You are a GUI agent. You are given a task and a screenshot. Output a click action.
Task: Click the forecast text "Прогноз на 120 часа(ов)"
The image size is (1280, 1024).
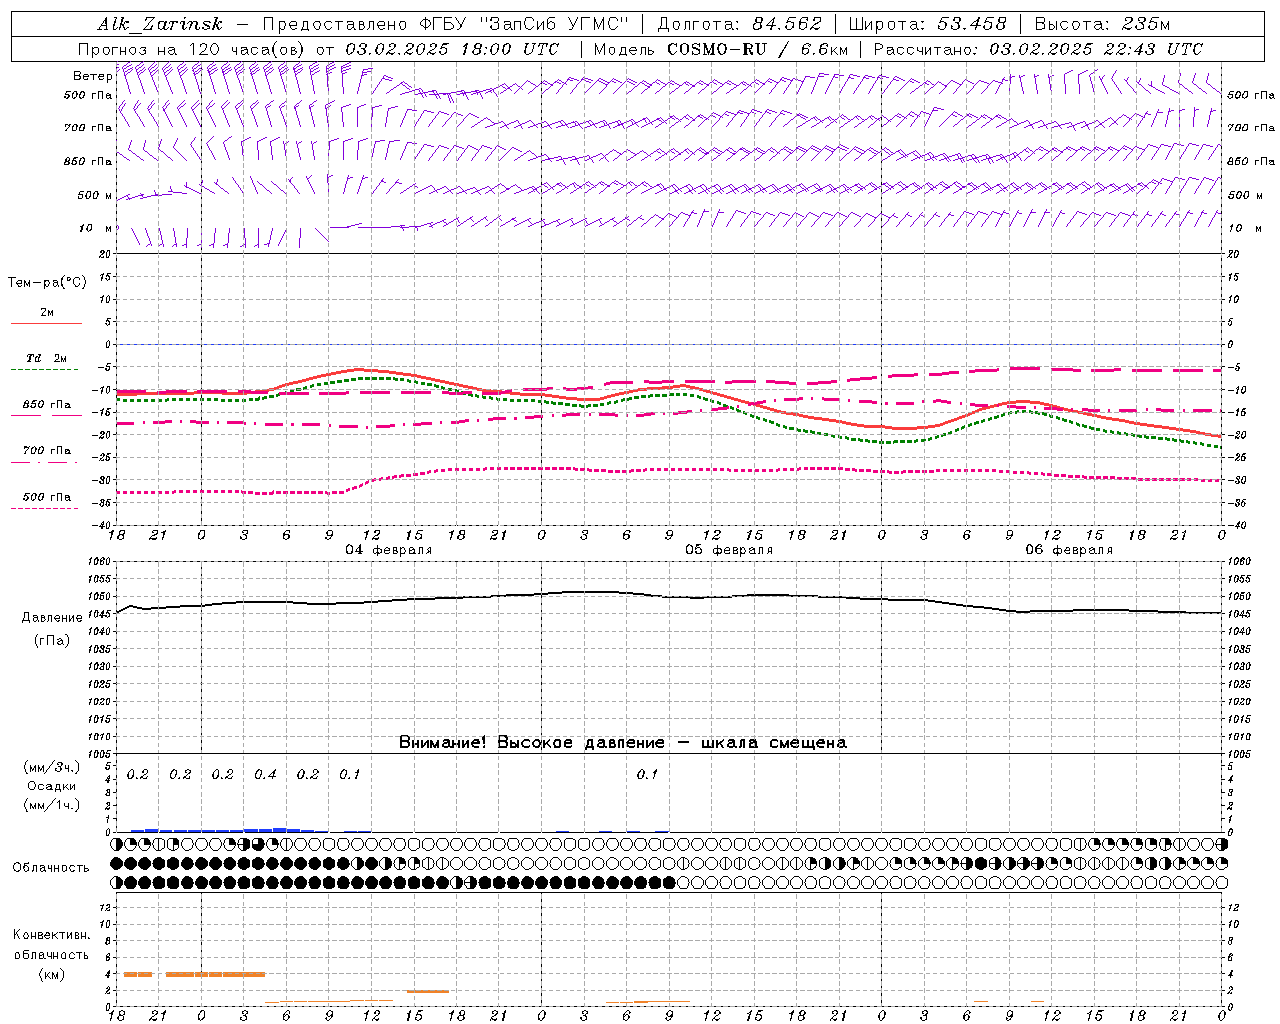pos(193,49)
